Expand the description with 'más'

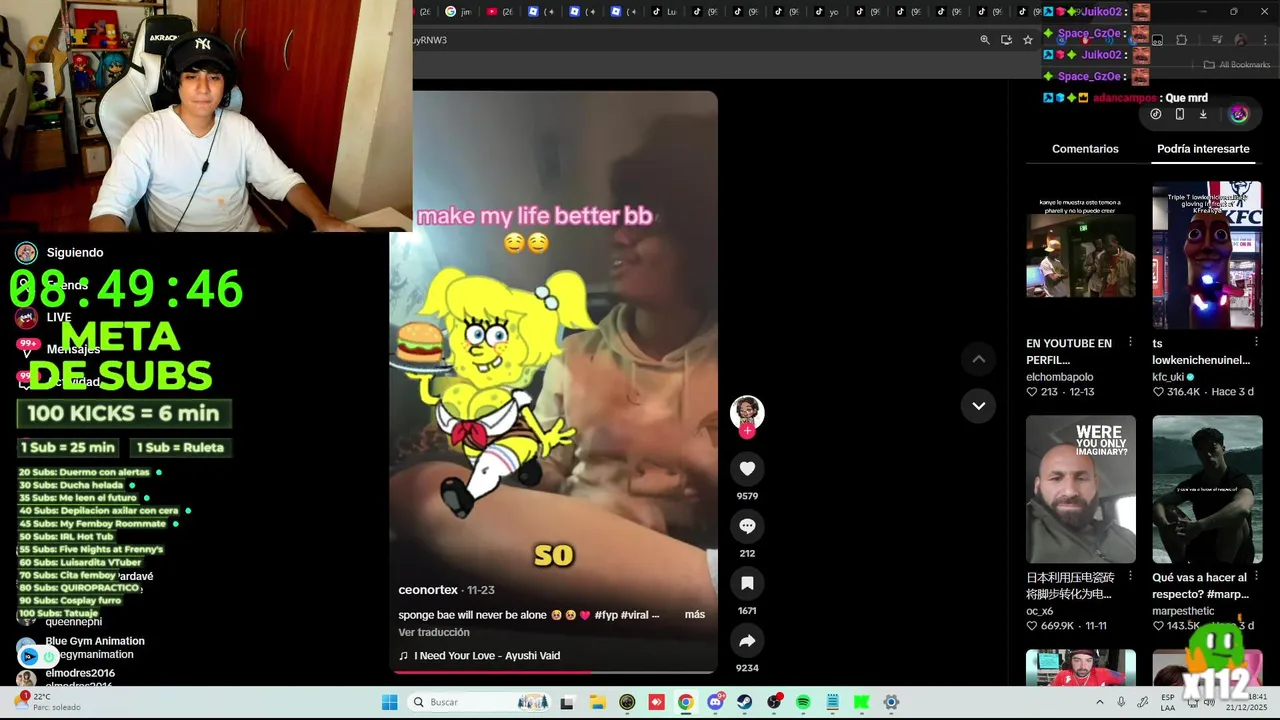(x=695, y=614)
